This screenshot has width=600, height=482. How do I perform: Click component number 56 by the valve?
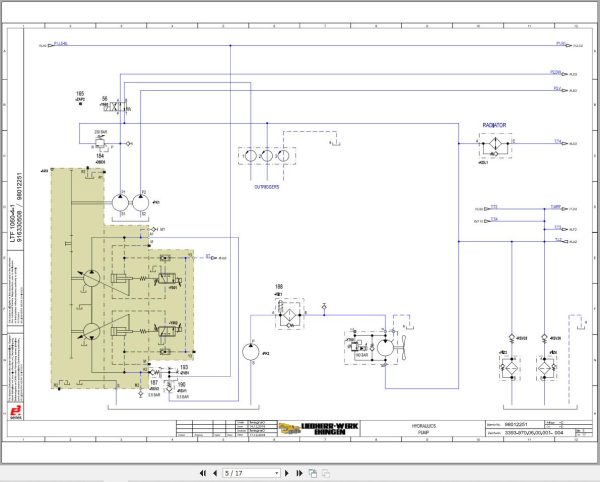click(105, 99)
